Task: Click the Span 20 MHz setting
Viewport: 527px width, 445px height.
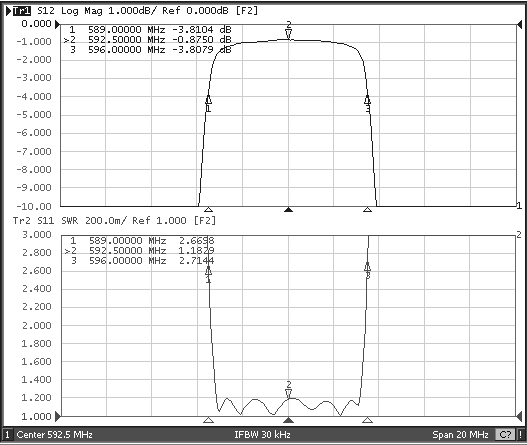Action: tap(460, 435)
